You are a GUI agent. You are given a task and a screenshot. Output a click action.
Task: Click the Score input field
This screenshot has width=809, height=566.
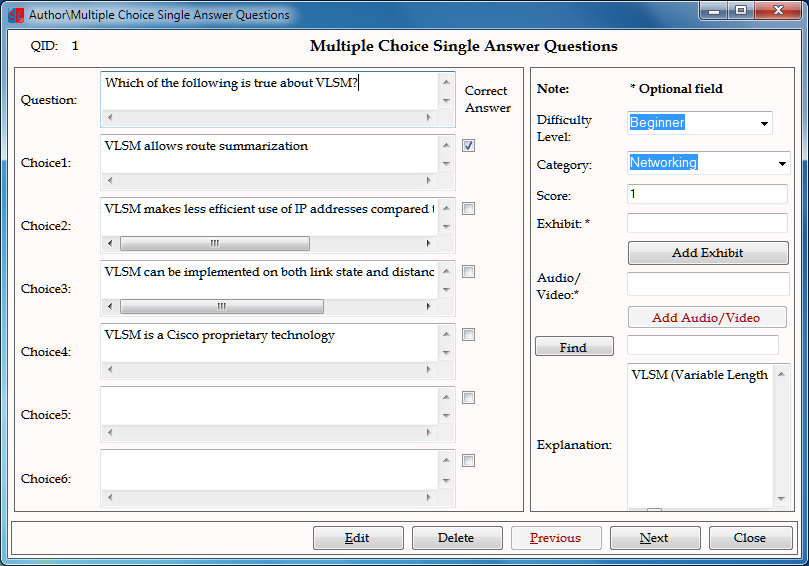707,194
